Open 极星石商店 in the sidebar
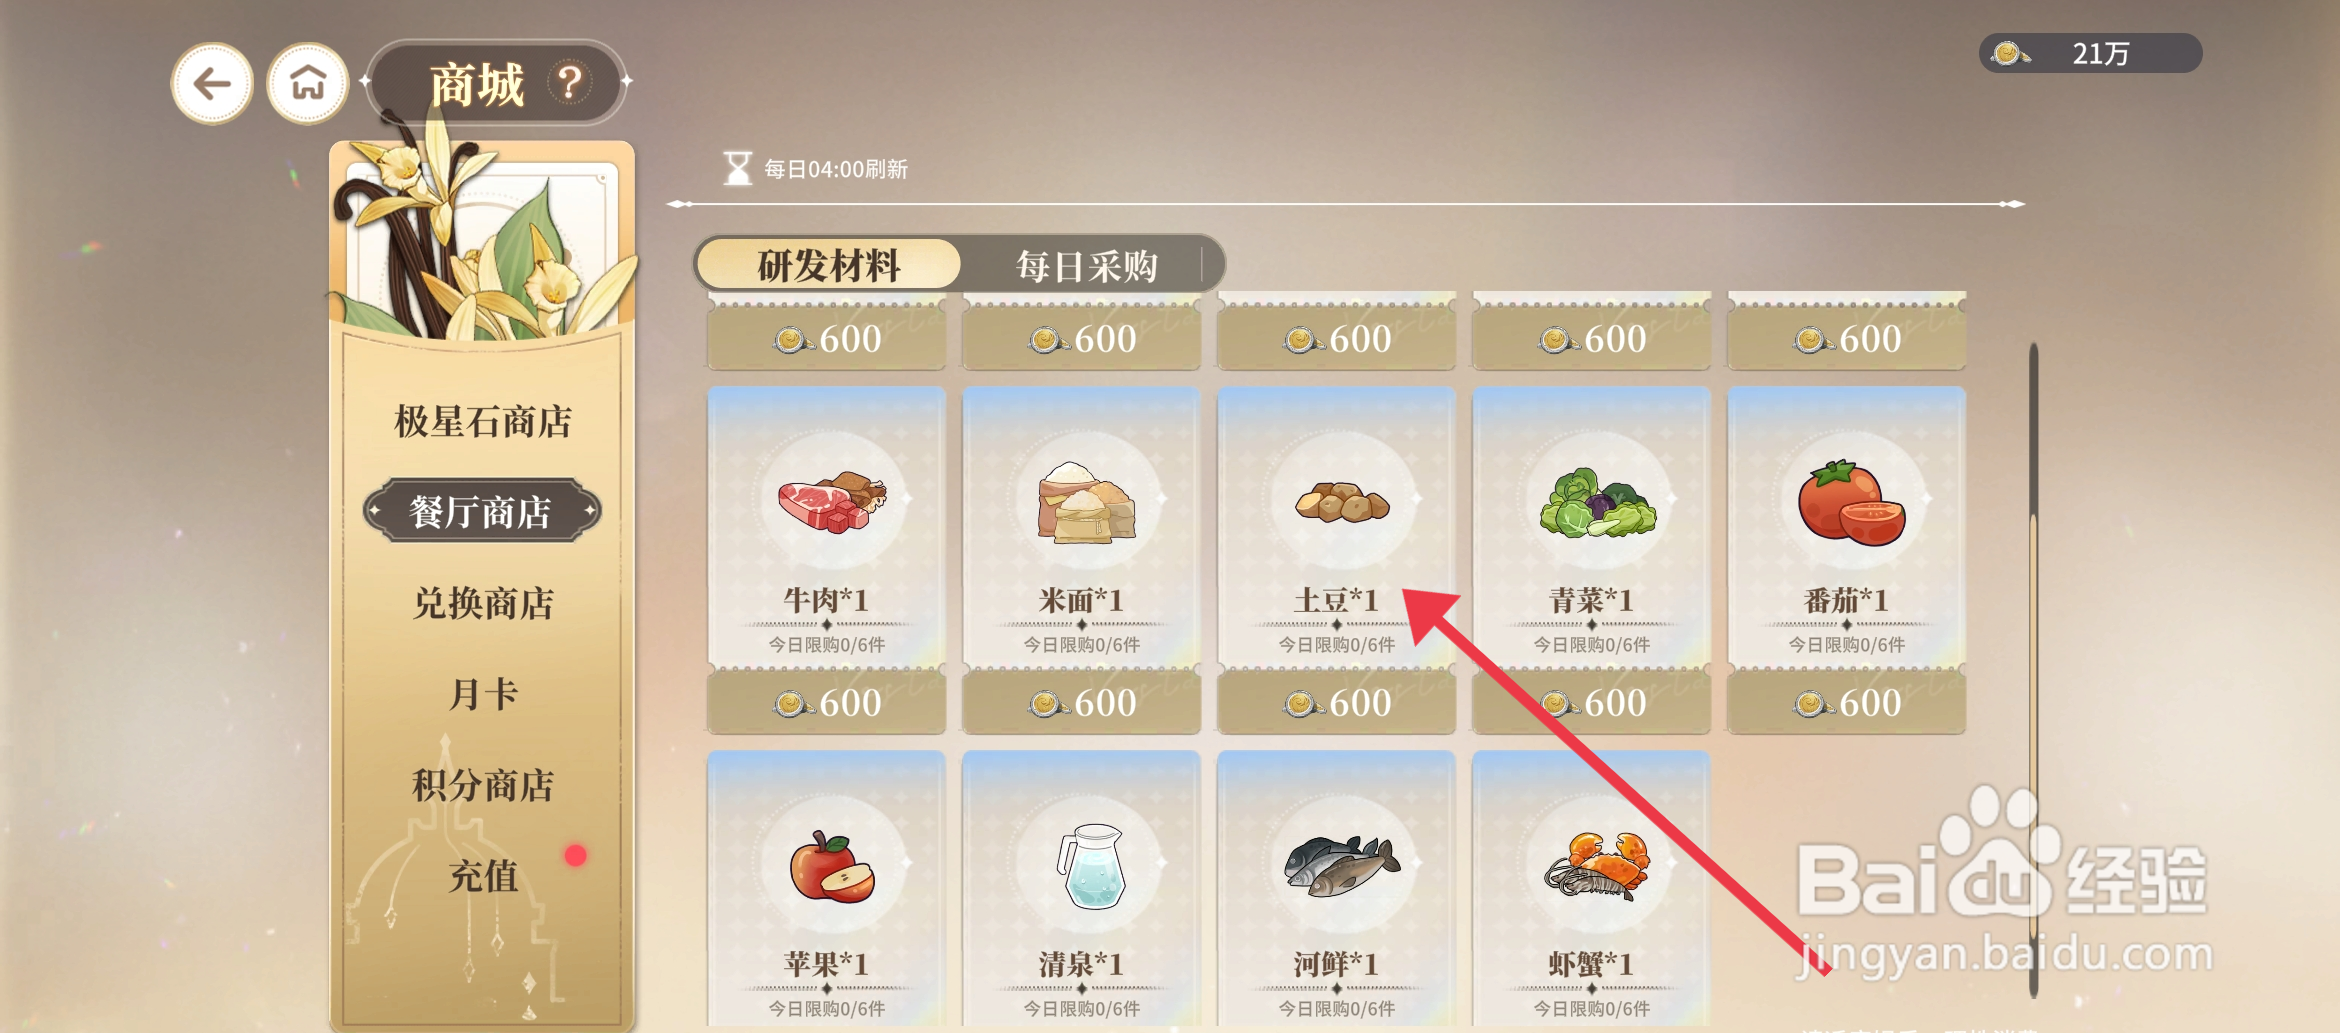This screenshot has width=2340, height=1033. pyautogui.click(x=483, y=421)
